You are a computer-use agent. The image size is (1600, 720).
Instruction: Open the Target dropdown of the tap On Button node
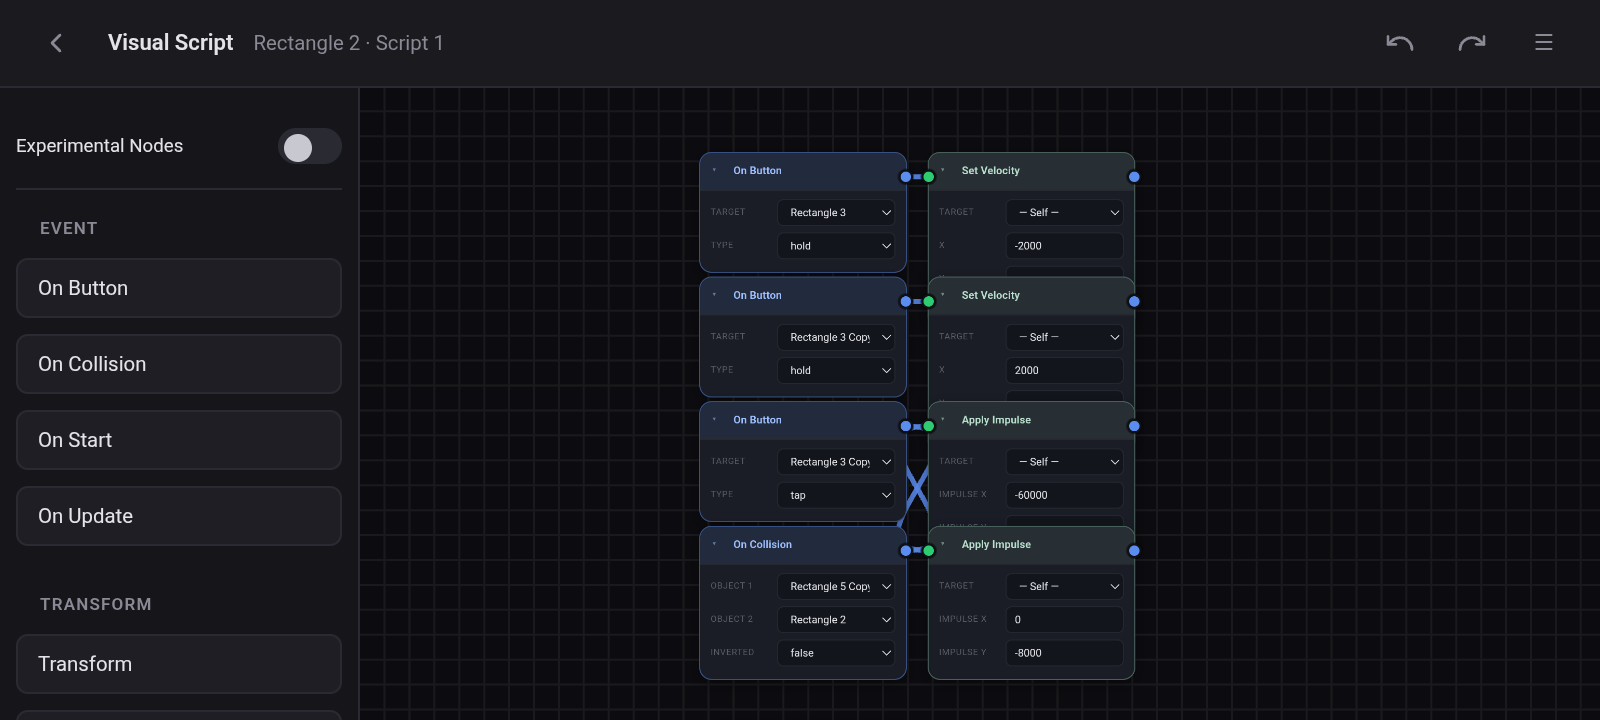pyautogui.click(x=836, y=462)
